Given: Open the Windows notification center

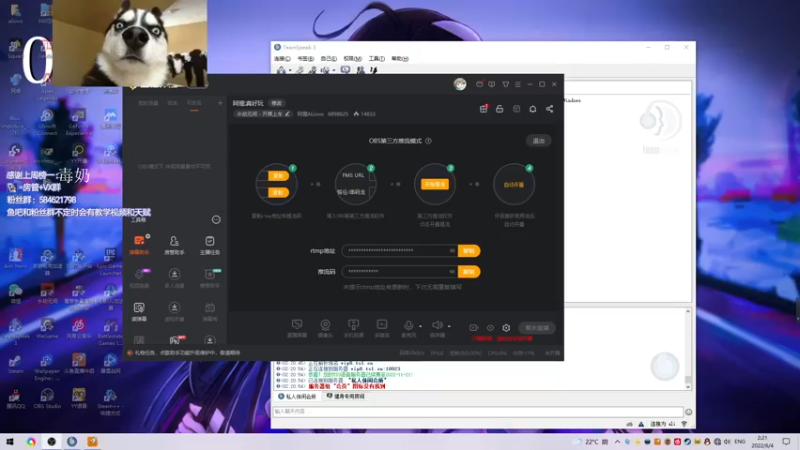Looking at the screenshot, I should pyautogui.click(x=786, y=442).
